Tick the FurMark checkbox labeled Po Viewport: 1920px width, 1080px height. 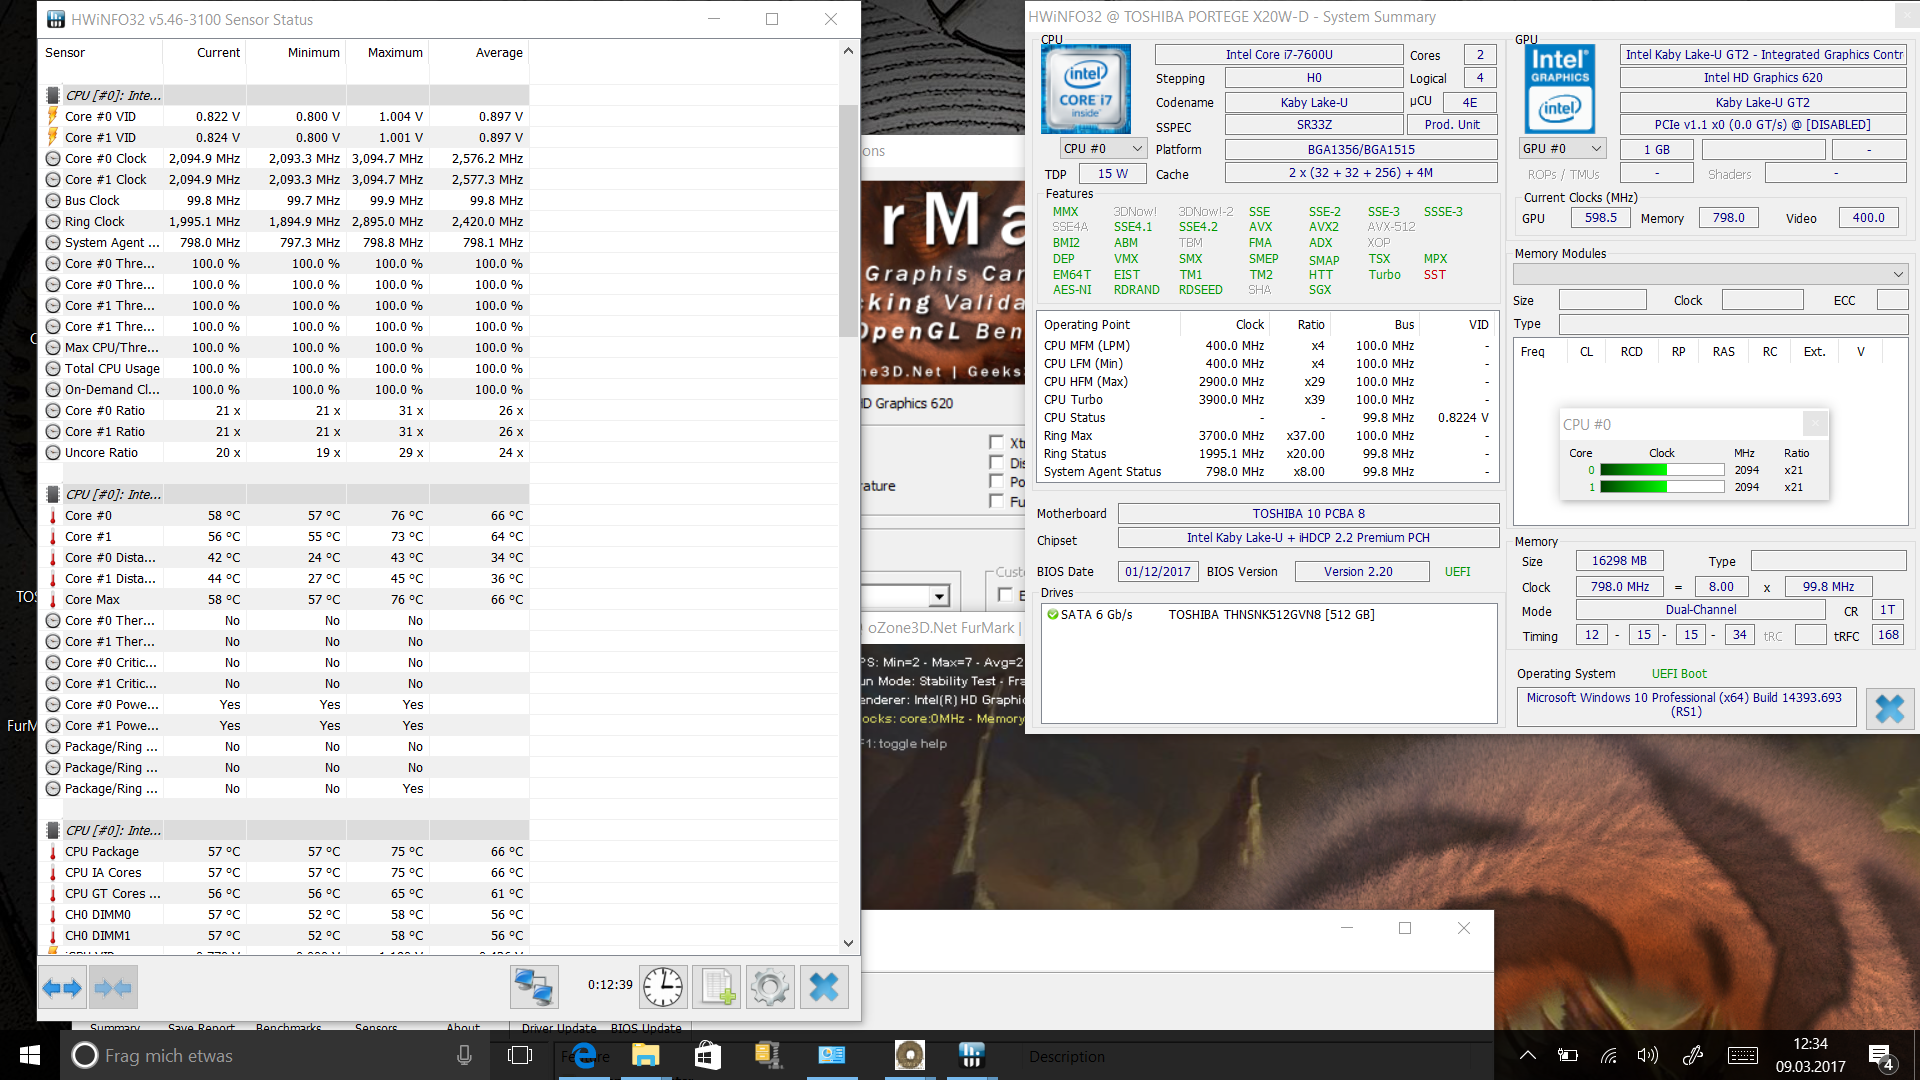[996, 481]
